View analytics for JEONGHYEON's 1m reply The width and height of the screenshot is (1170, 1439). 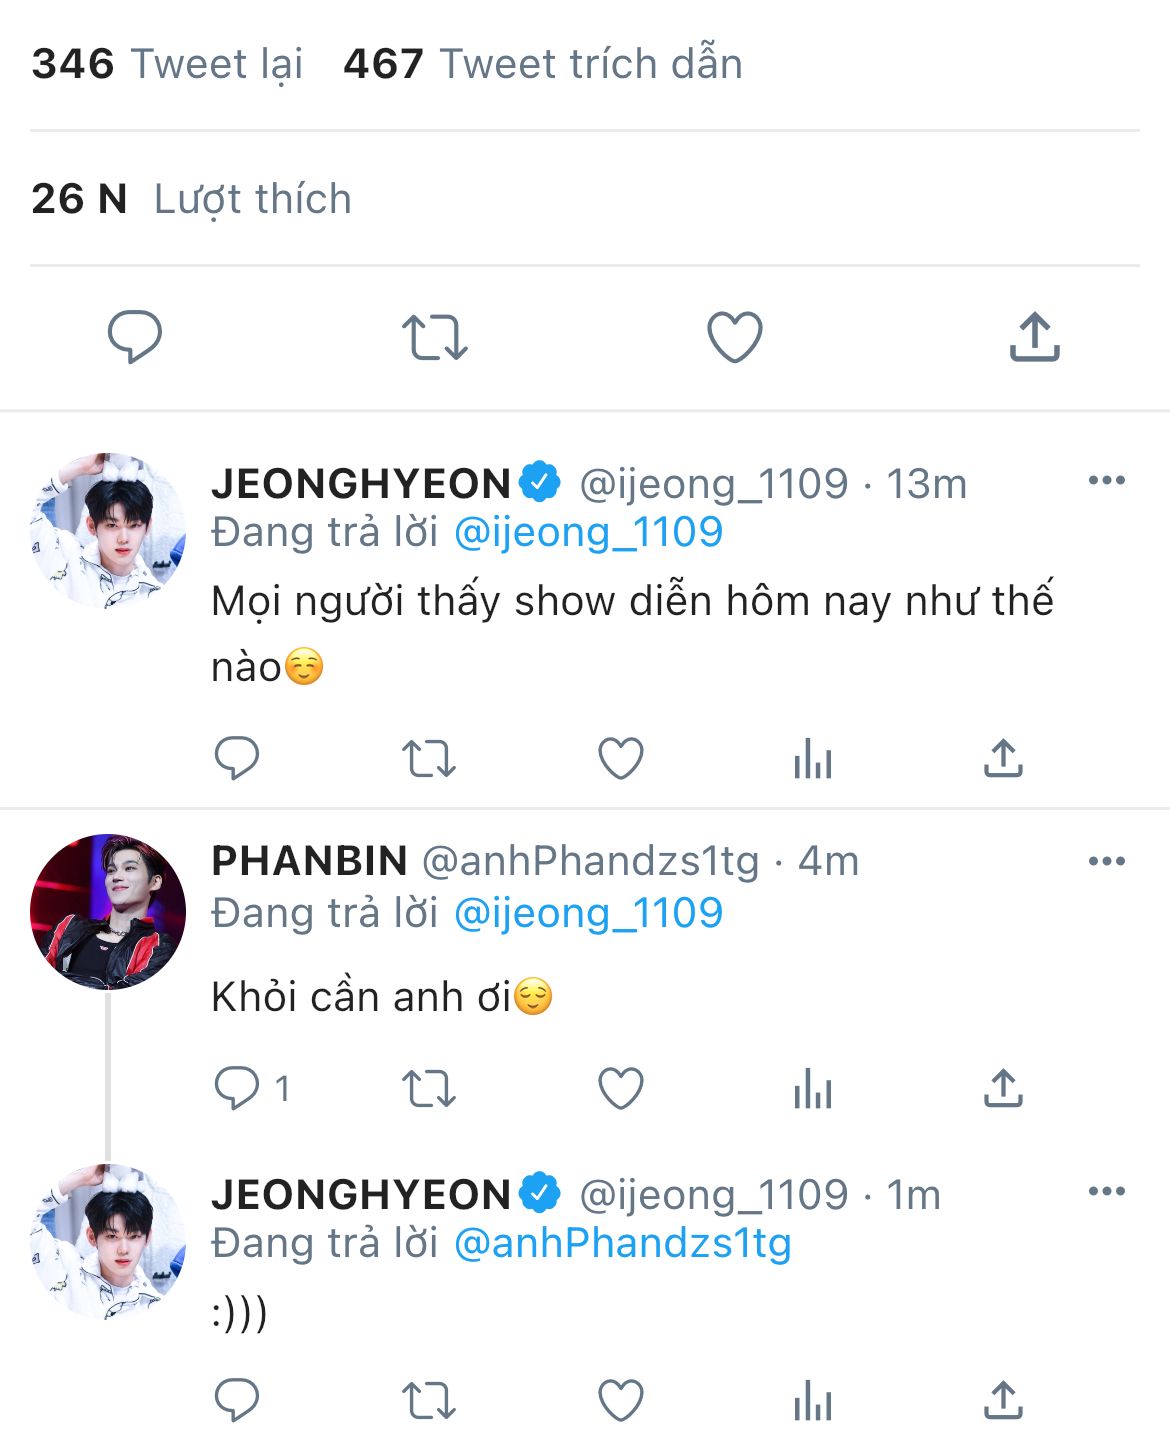click(812, 1400)
